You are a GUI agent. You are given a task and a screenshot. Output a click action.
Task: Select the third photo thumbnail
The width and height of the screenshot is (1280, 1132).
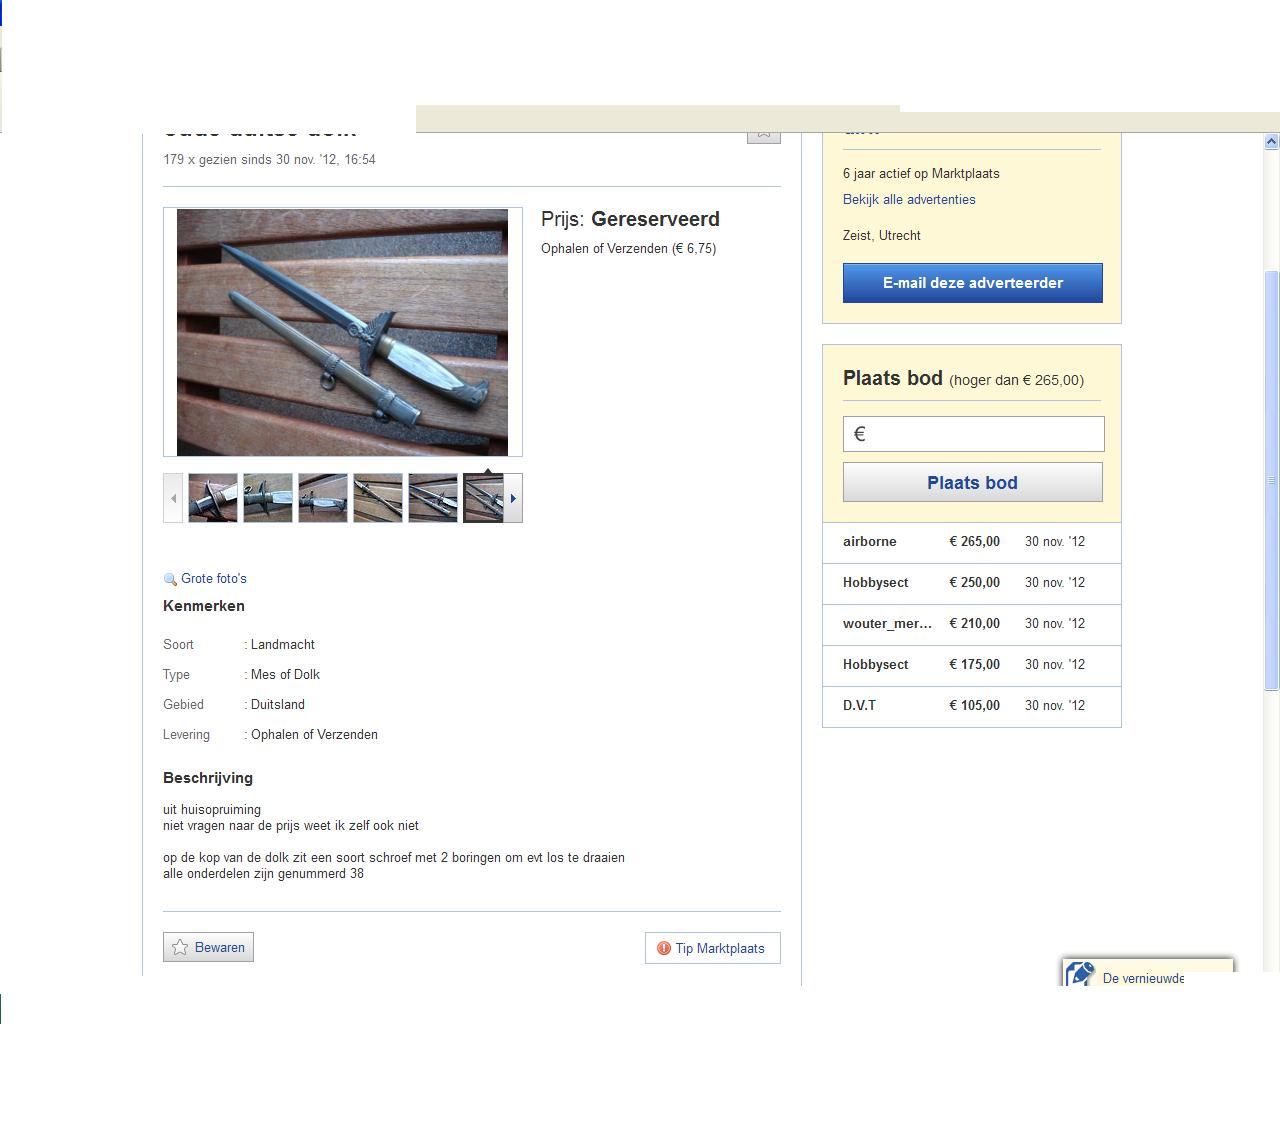pos(323,498)
